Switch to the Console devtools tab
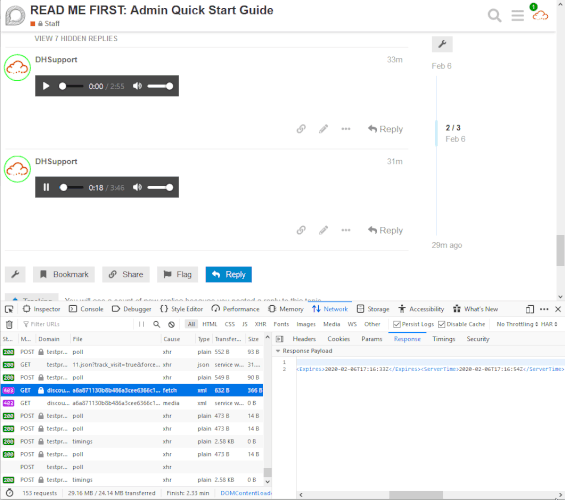Image resolution: width=565 pixels, height=500 pixels. coord(86,309)
